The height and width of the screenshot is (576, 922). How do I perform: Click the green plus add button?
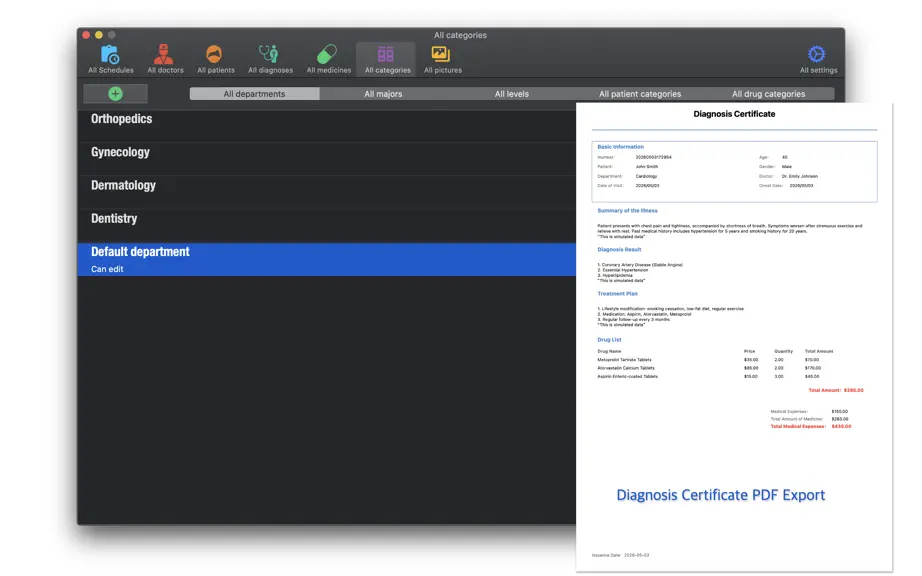coord(115,93)
